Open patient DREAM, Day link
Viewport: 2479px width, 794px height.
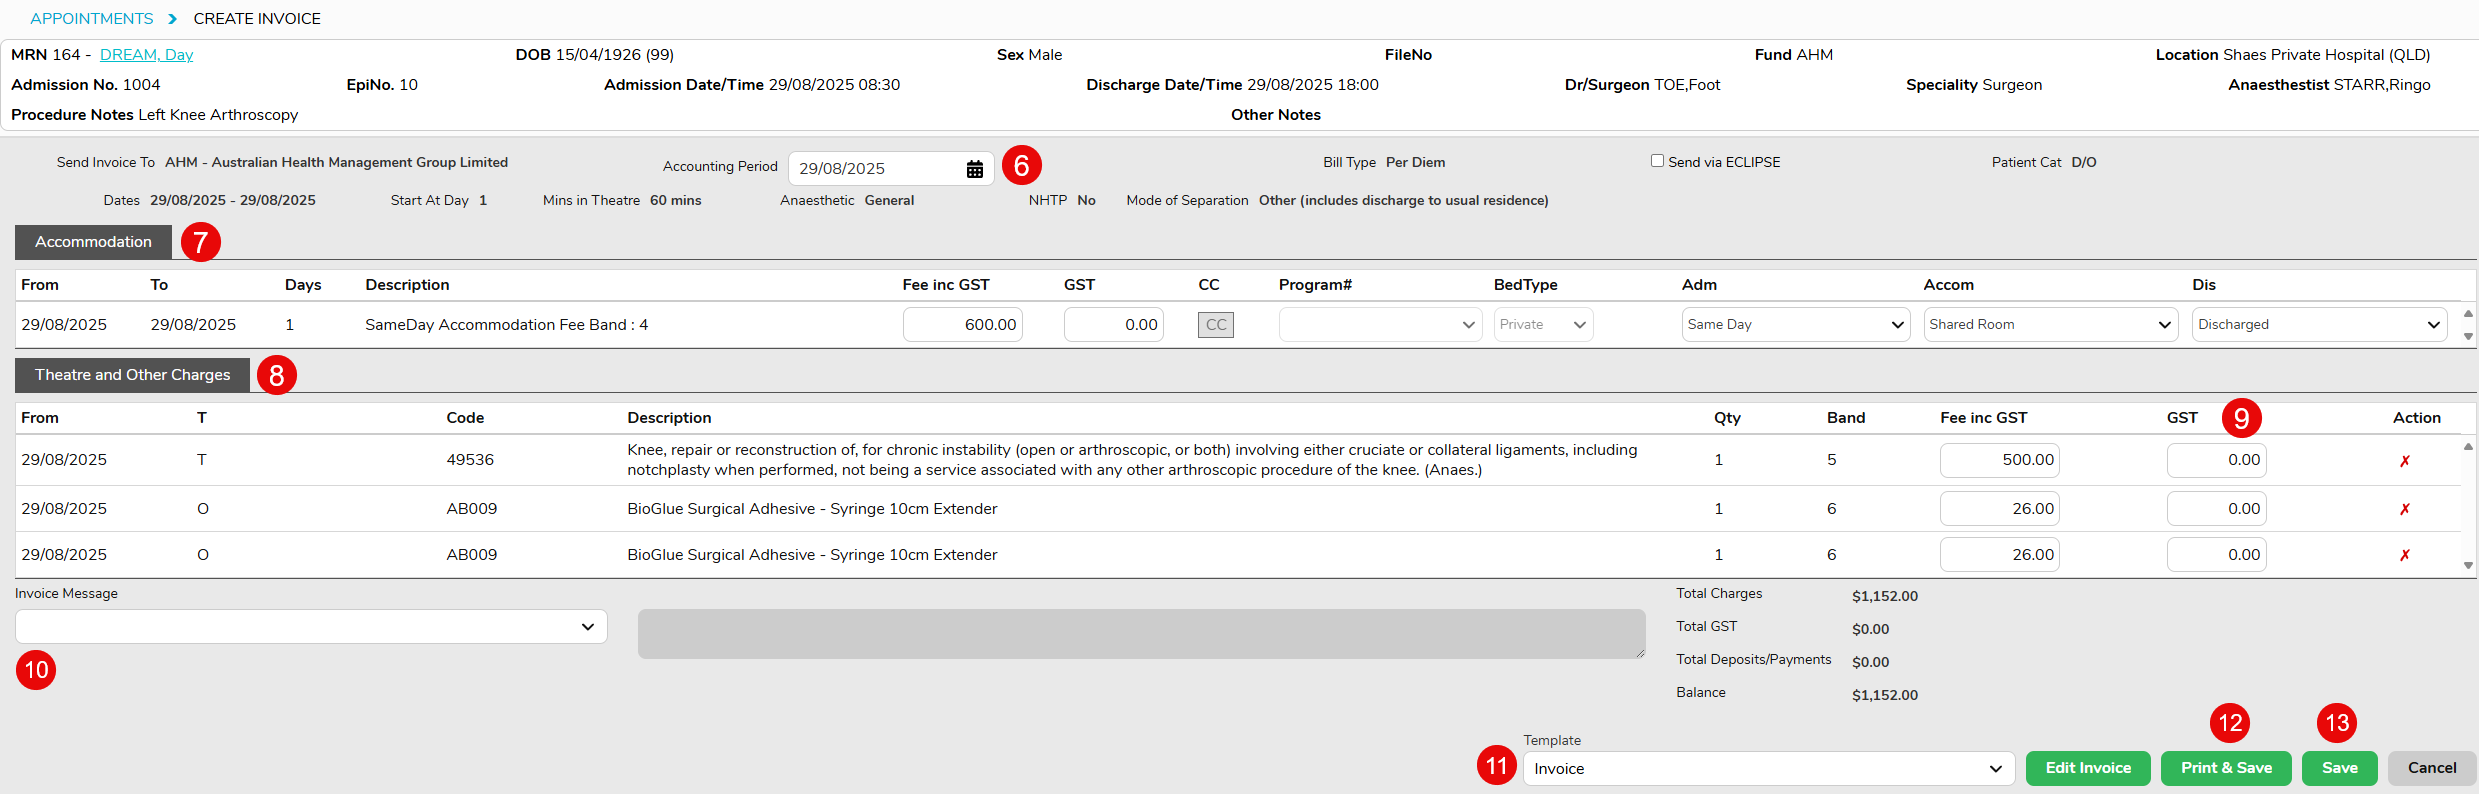coord(146,55)
